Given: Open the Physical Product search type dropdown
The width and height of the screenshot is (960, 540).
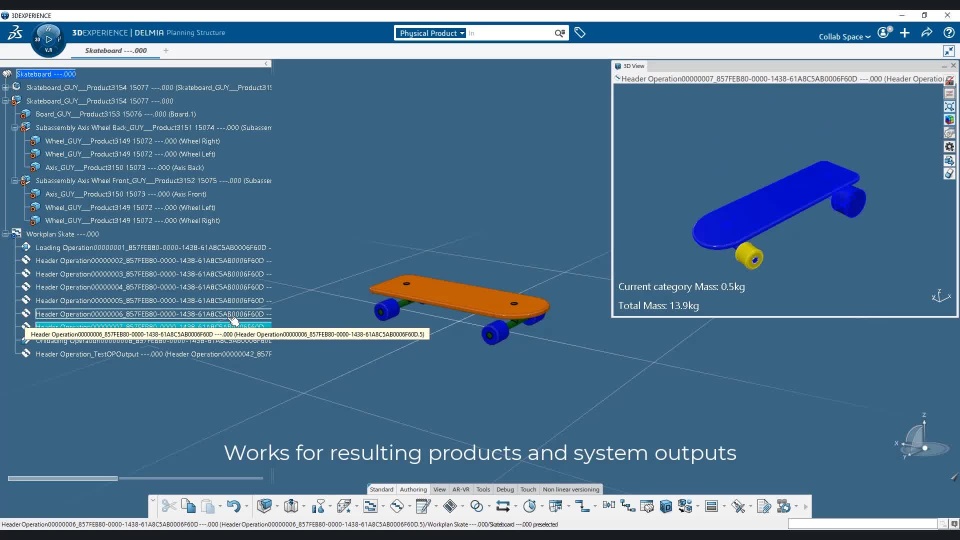Looking at the screenshot, I should coord(431,33).
